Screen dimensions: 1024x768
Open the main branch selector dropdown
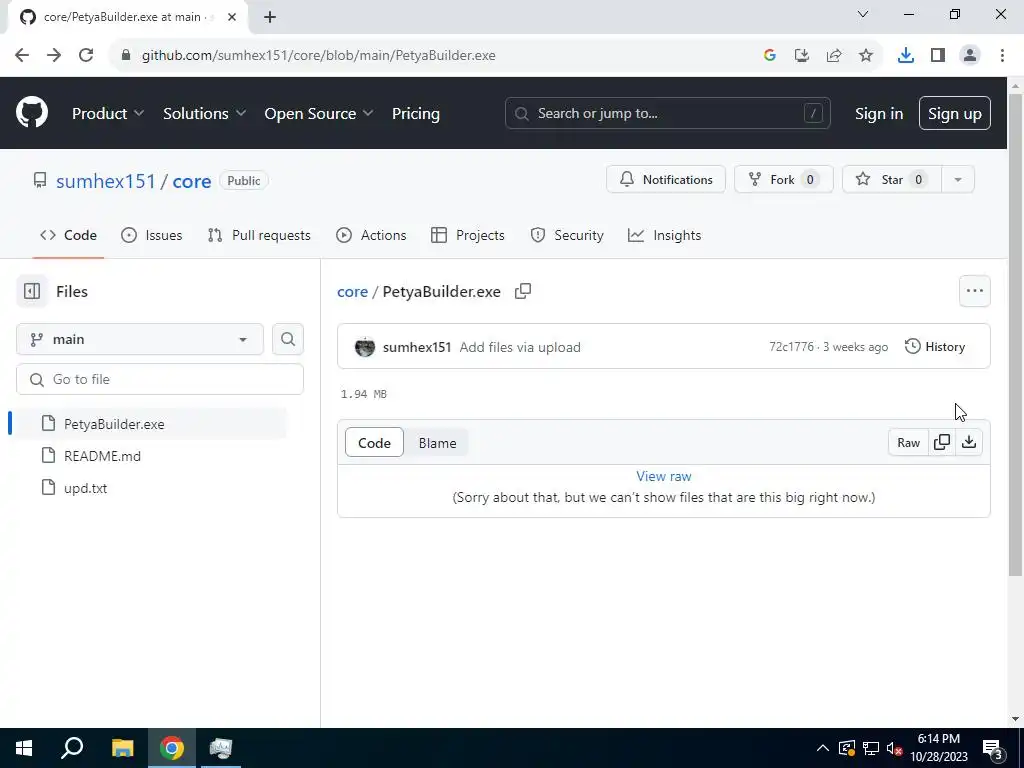(140, 340)
